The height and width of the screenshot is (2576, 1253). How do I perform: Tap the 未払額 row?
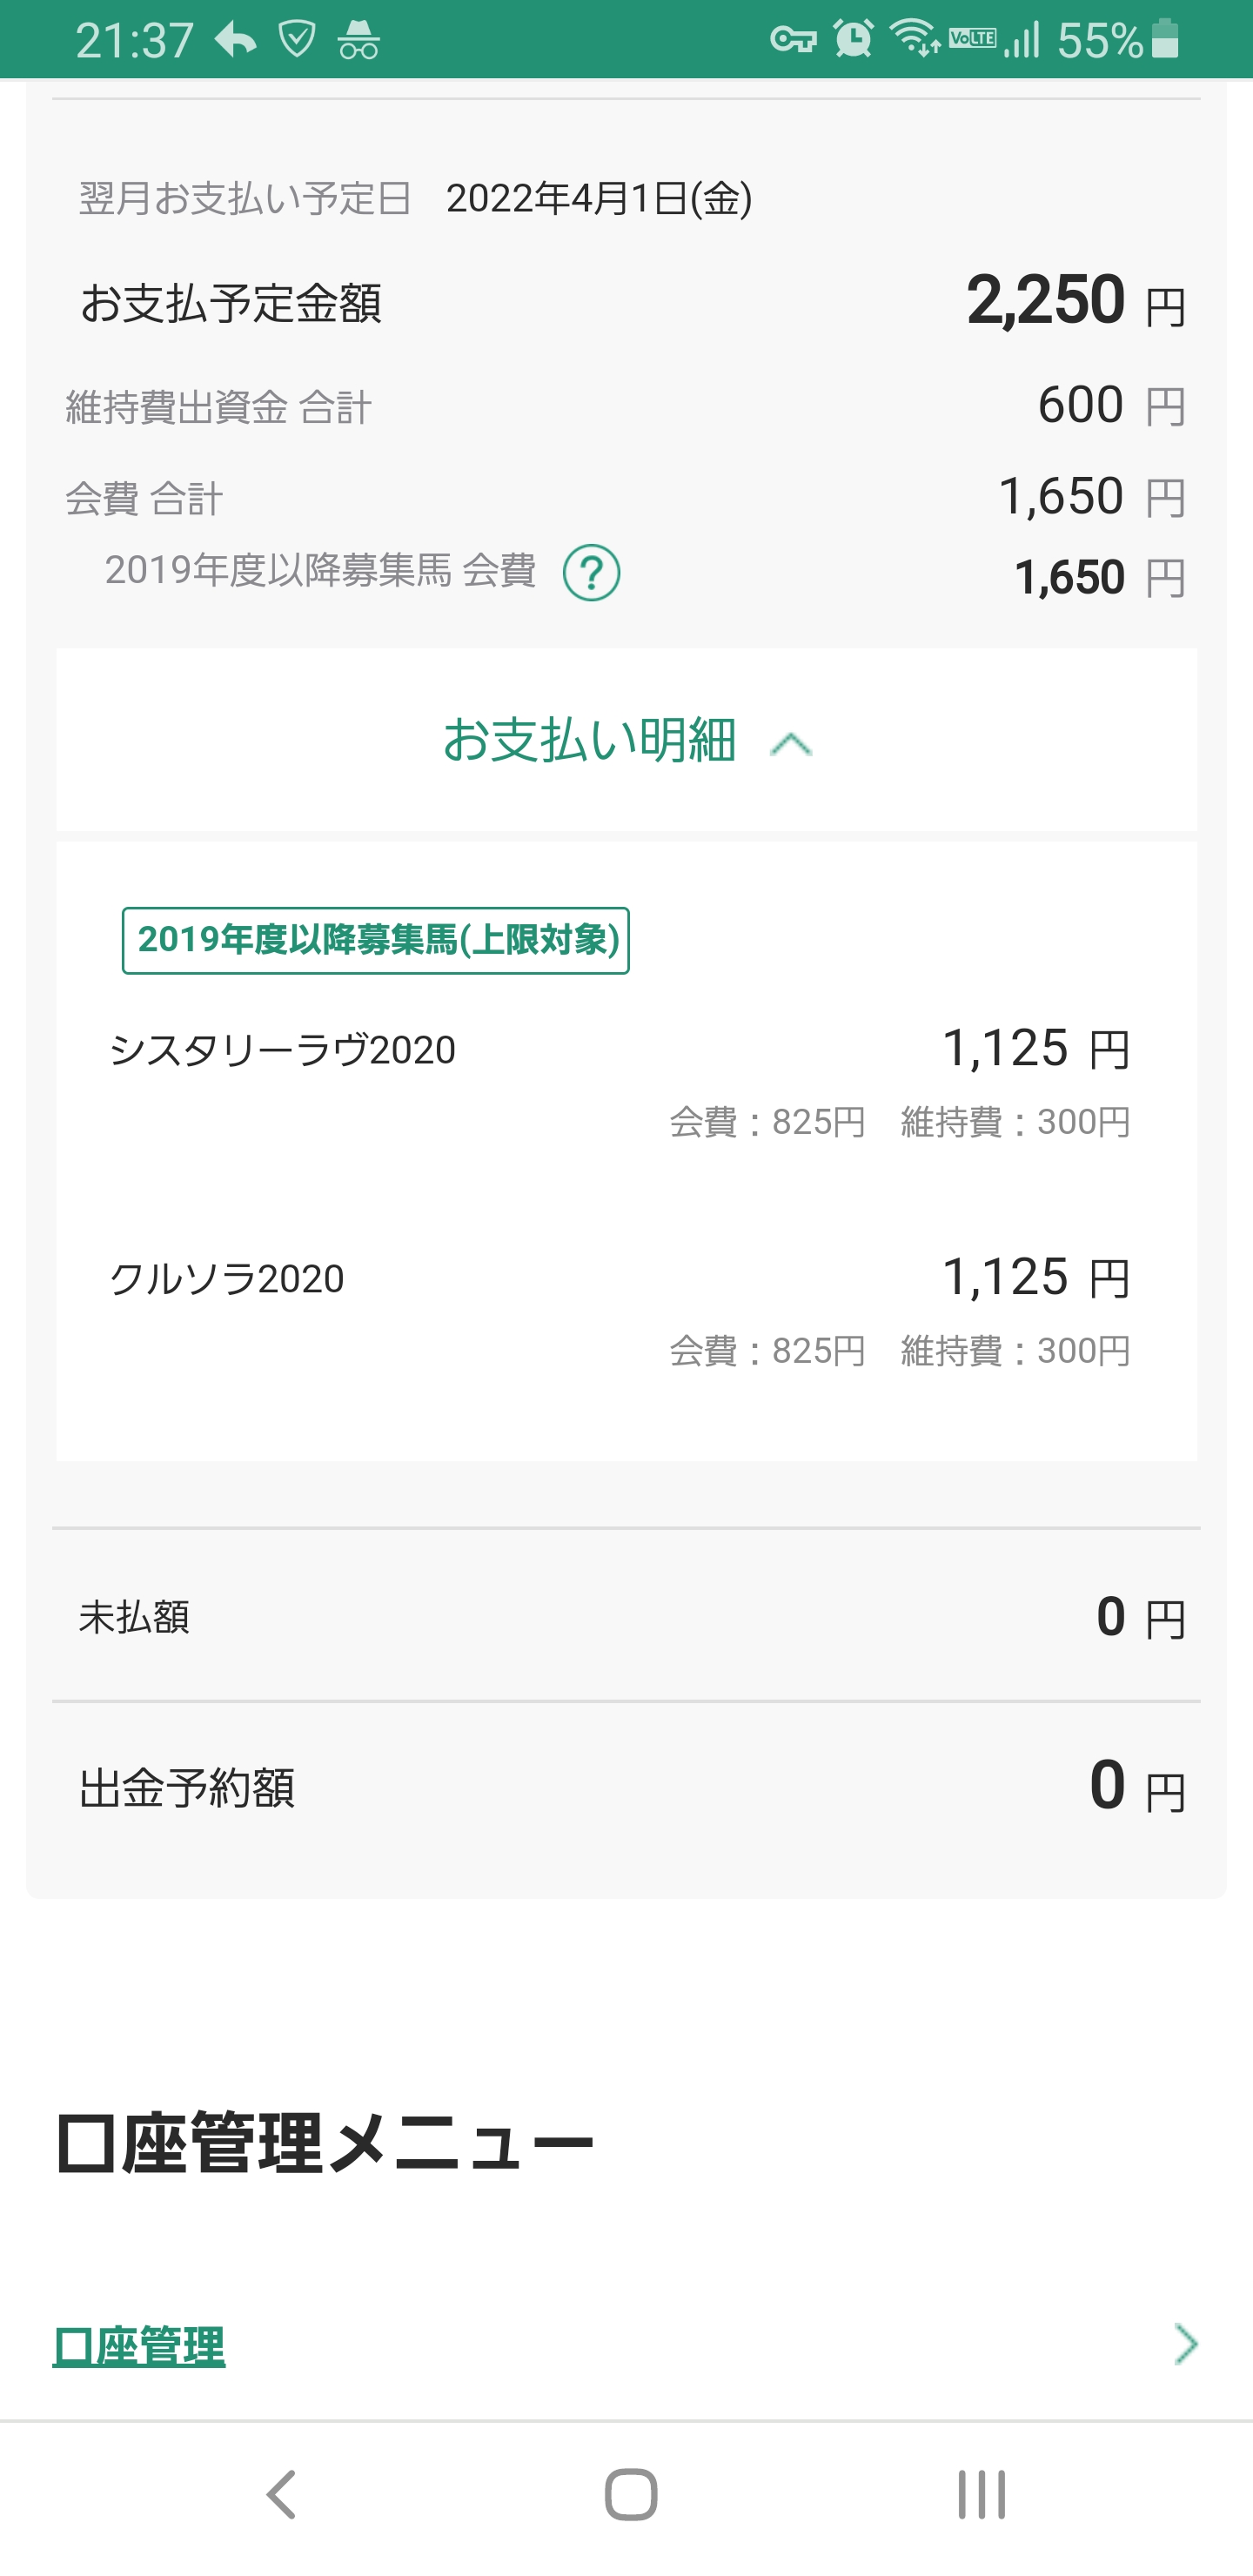[x=626, y=1616]
